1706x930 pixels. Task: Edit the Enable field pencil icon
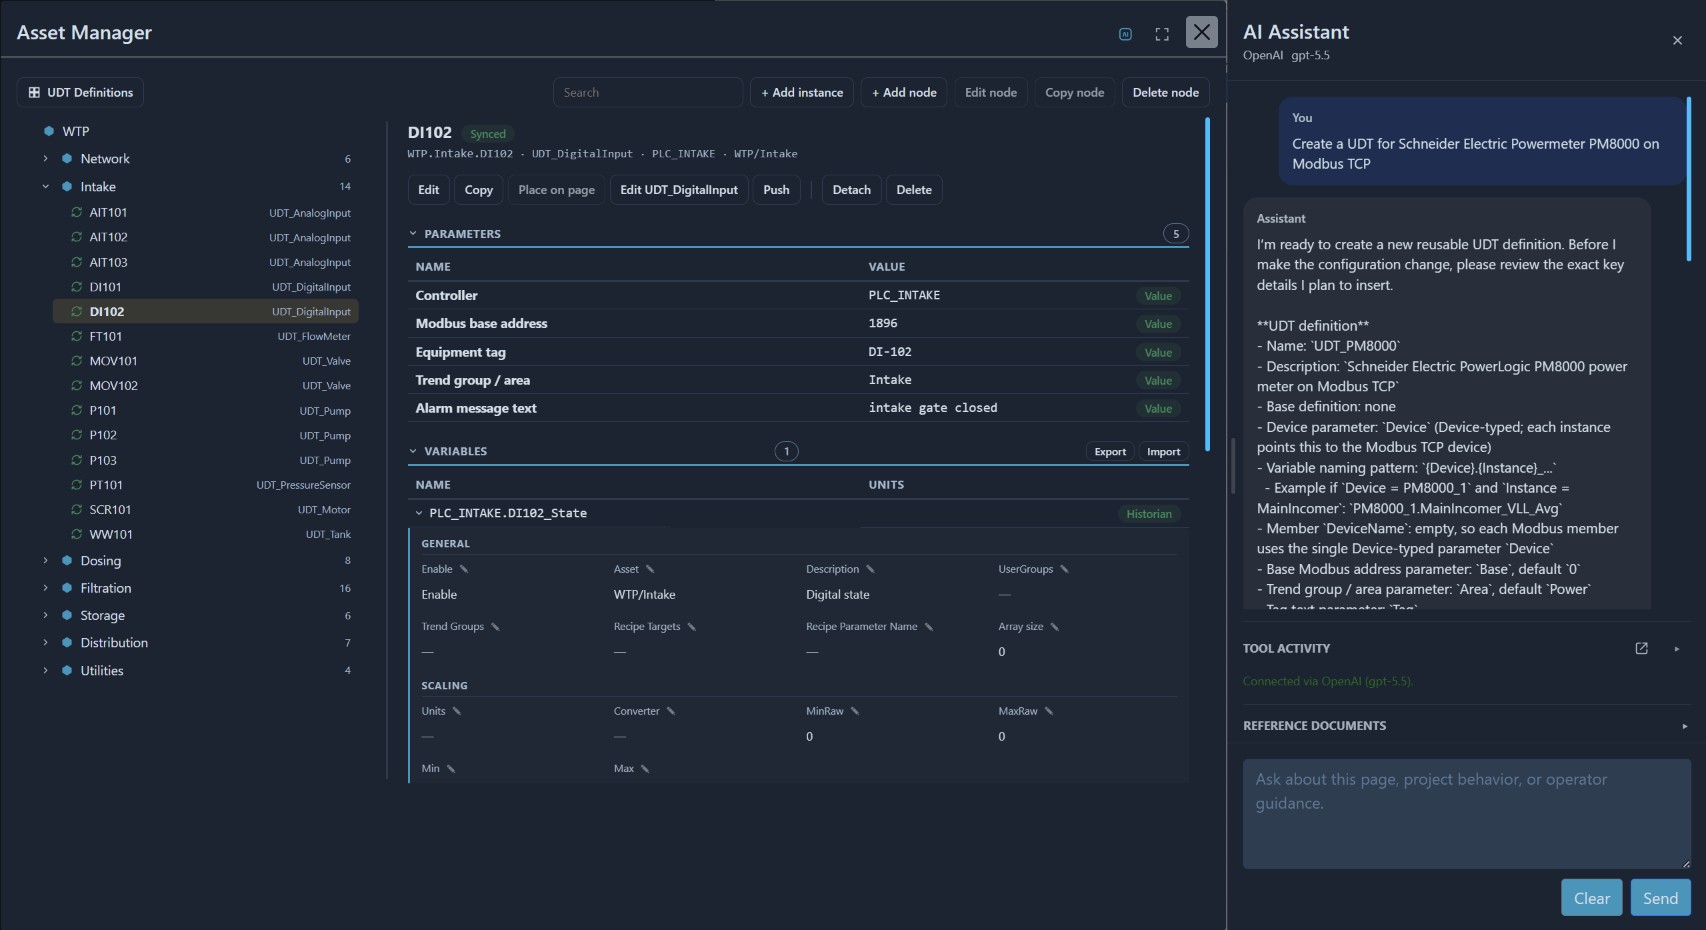pos(464,569)
